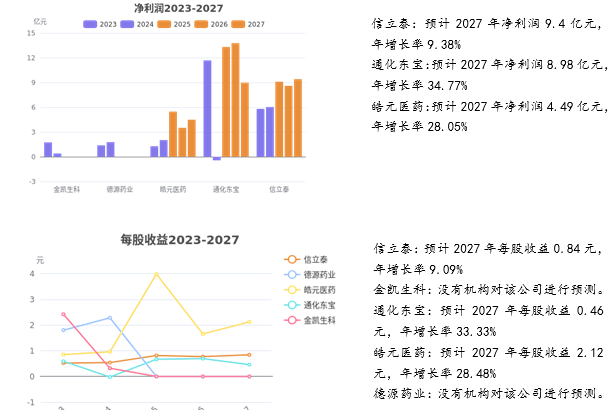Hide the 金凯生科 line via the line chart legend
The image size is (616, 410).
click(x=310, y=320)
